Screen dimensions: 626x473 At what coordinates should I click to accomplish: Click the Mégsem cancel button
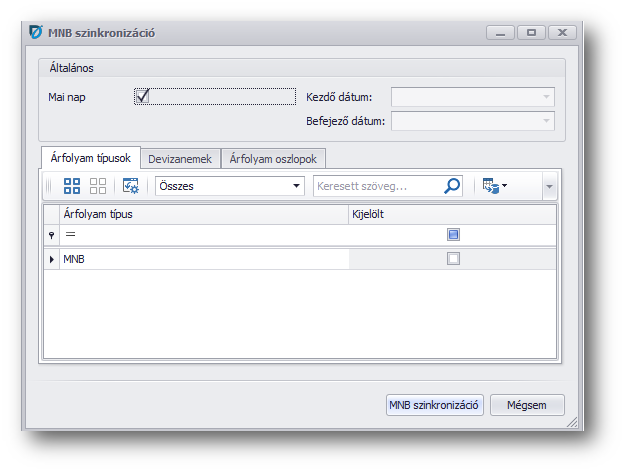(527, 405)
